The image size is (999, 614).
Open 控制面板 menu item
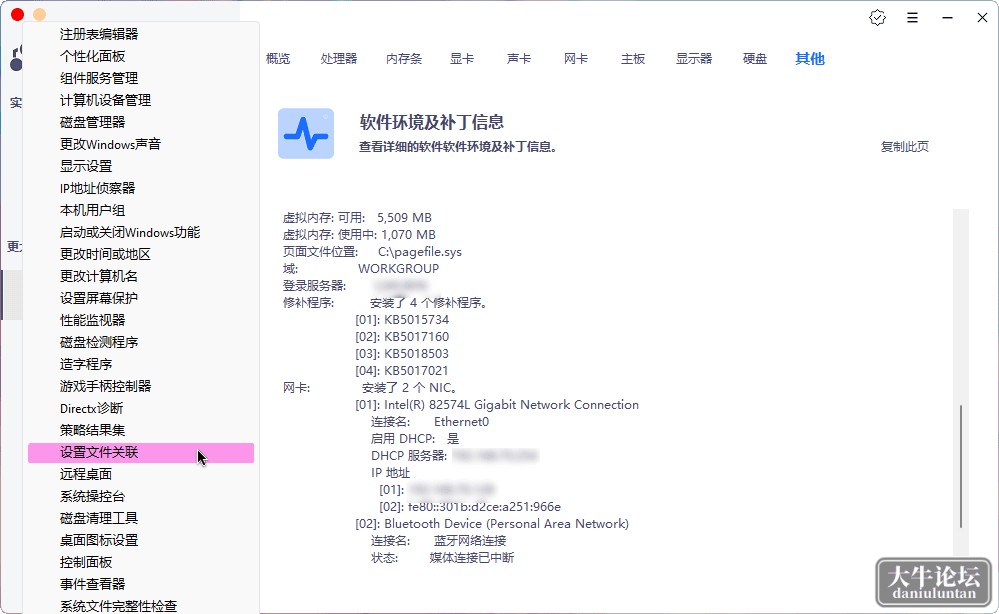click(141, 562)
